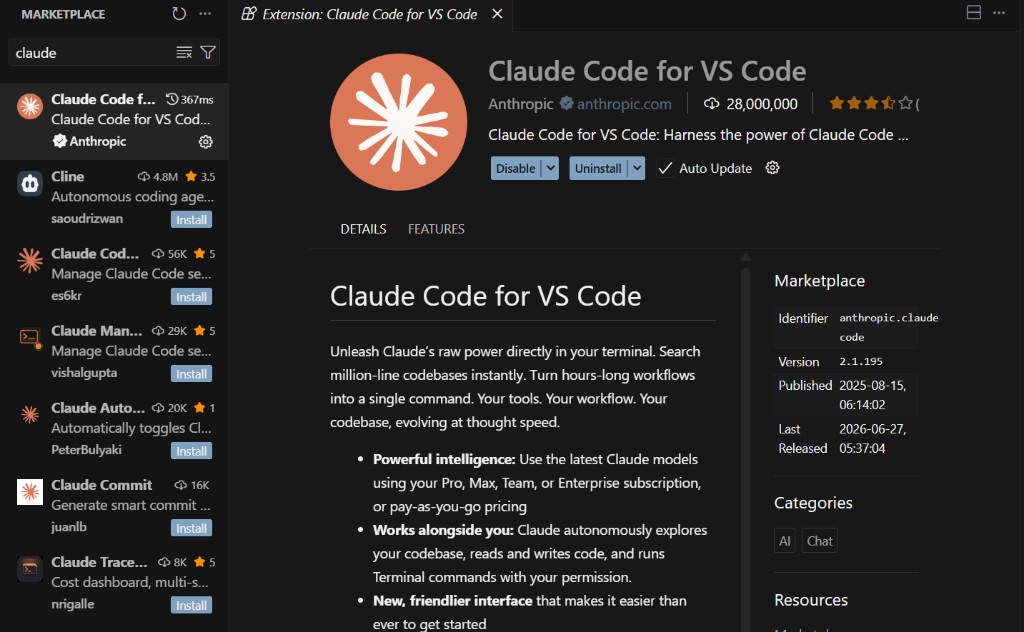Toggle the Auto Update checkbox
The image size is (1024, 632).
665,168
